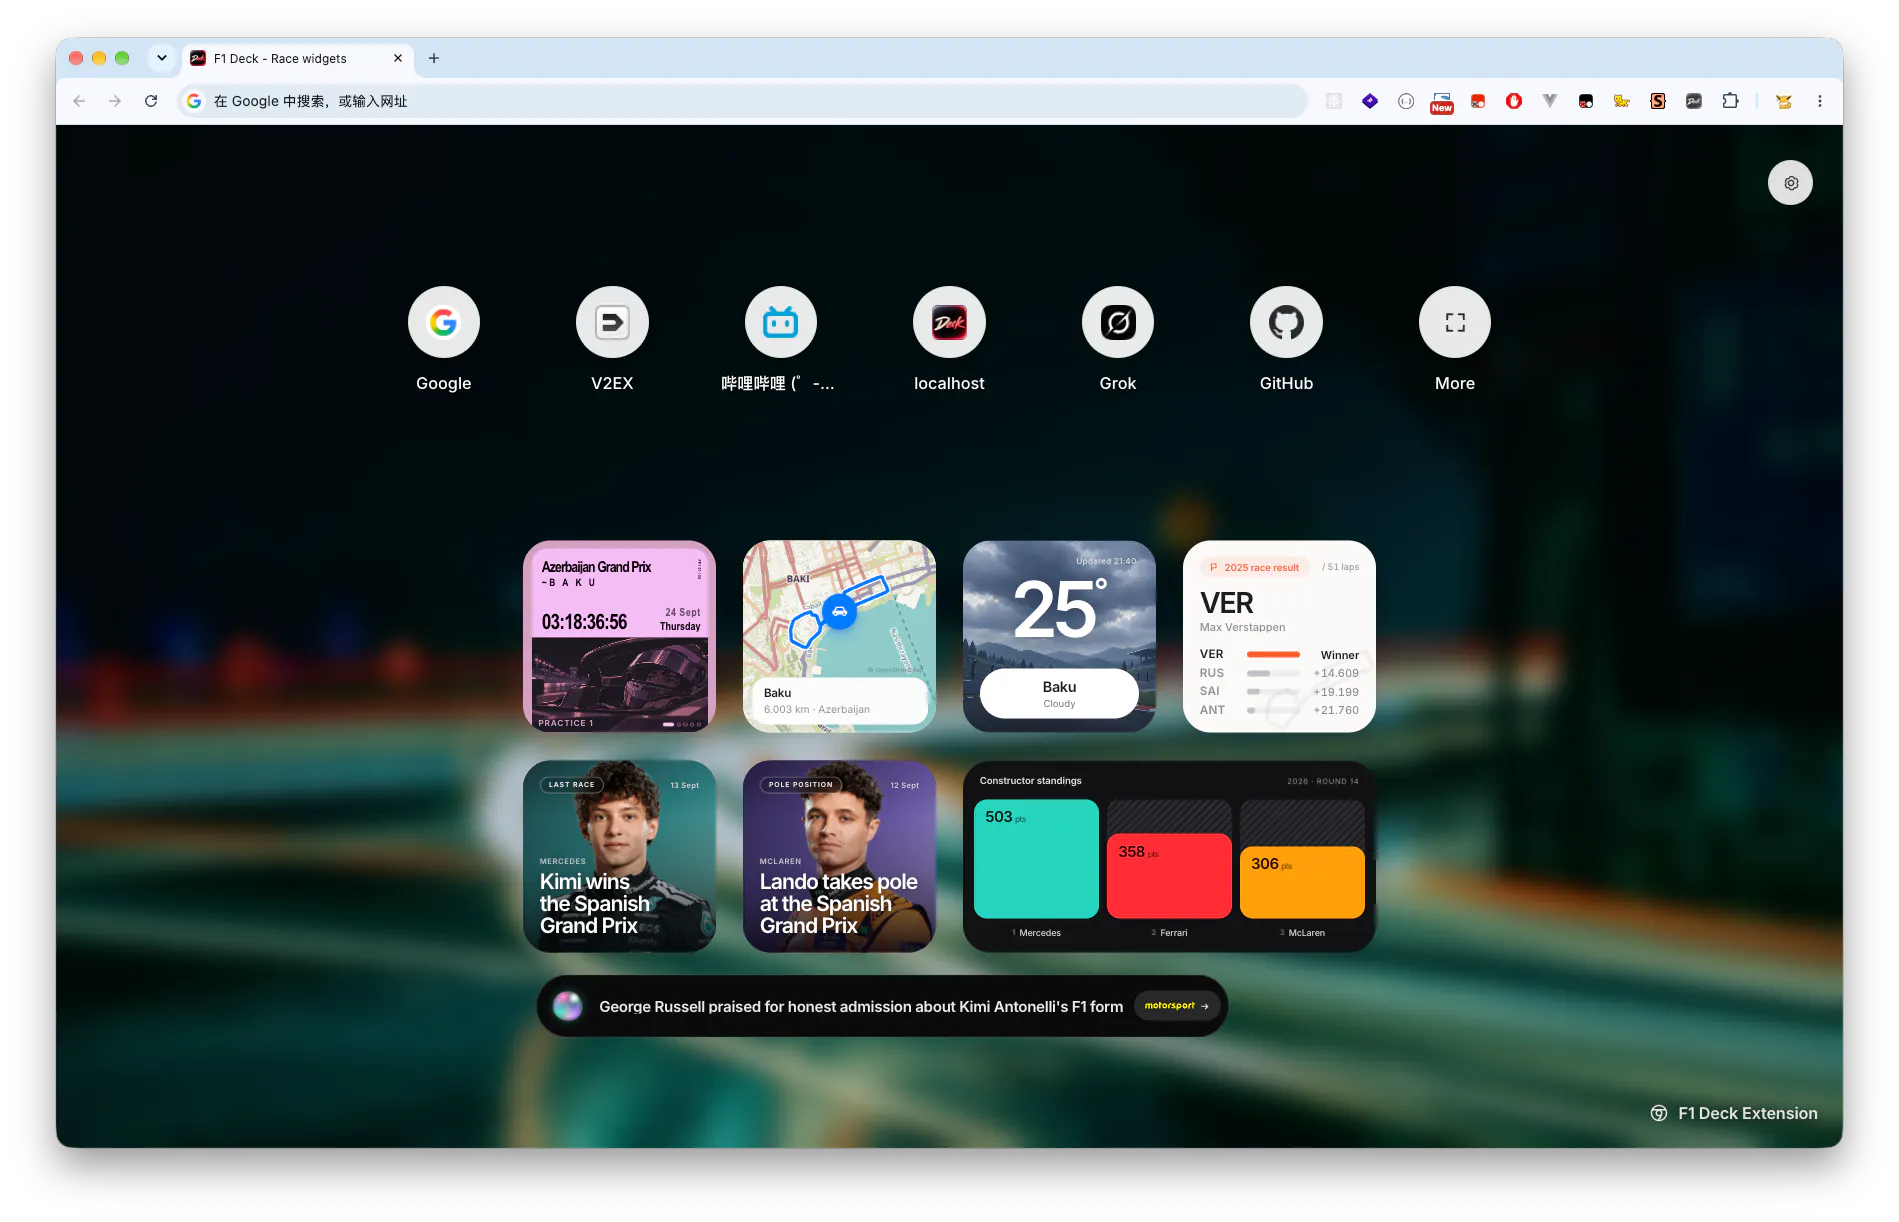Open the Google shortcut
Image resolution: width=1899 pixels, height=1222 pixels.
(444, 322)
